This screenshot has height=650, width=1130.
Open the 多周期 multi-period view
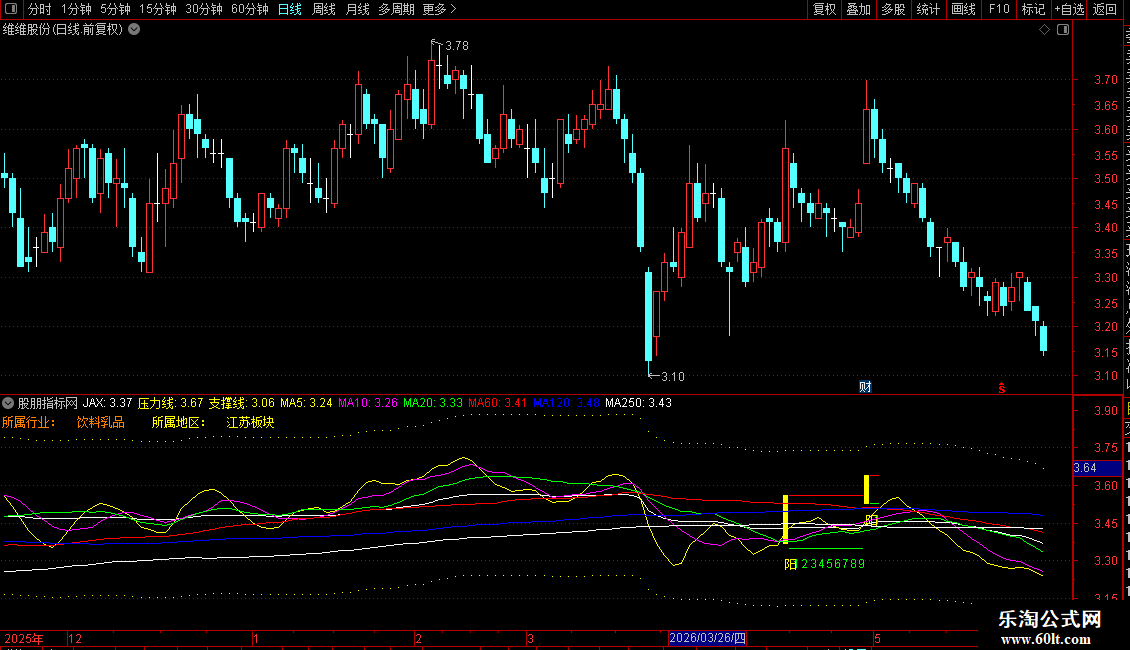(x=396, y=9)
